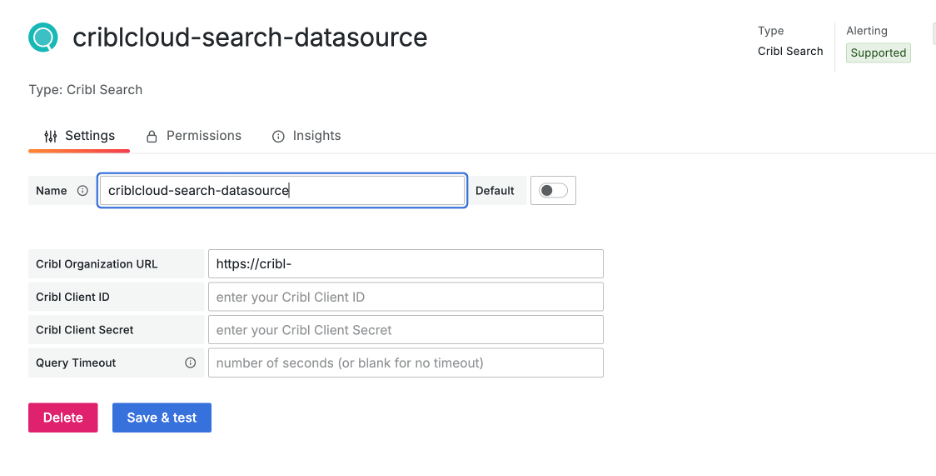Click the green Supported alerting badge
This screenshot has height=476, width=936.
[x=878, y=53]
